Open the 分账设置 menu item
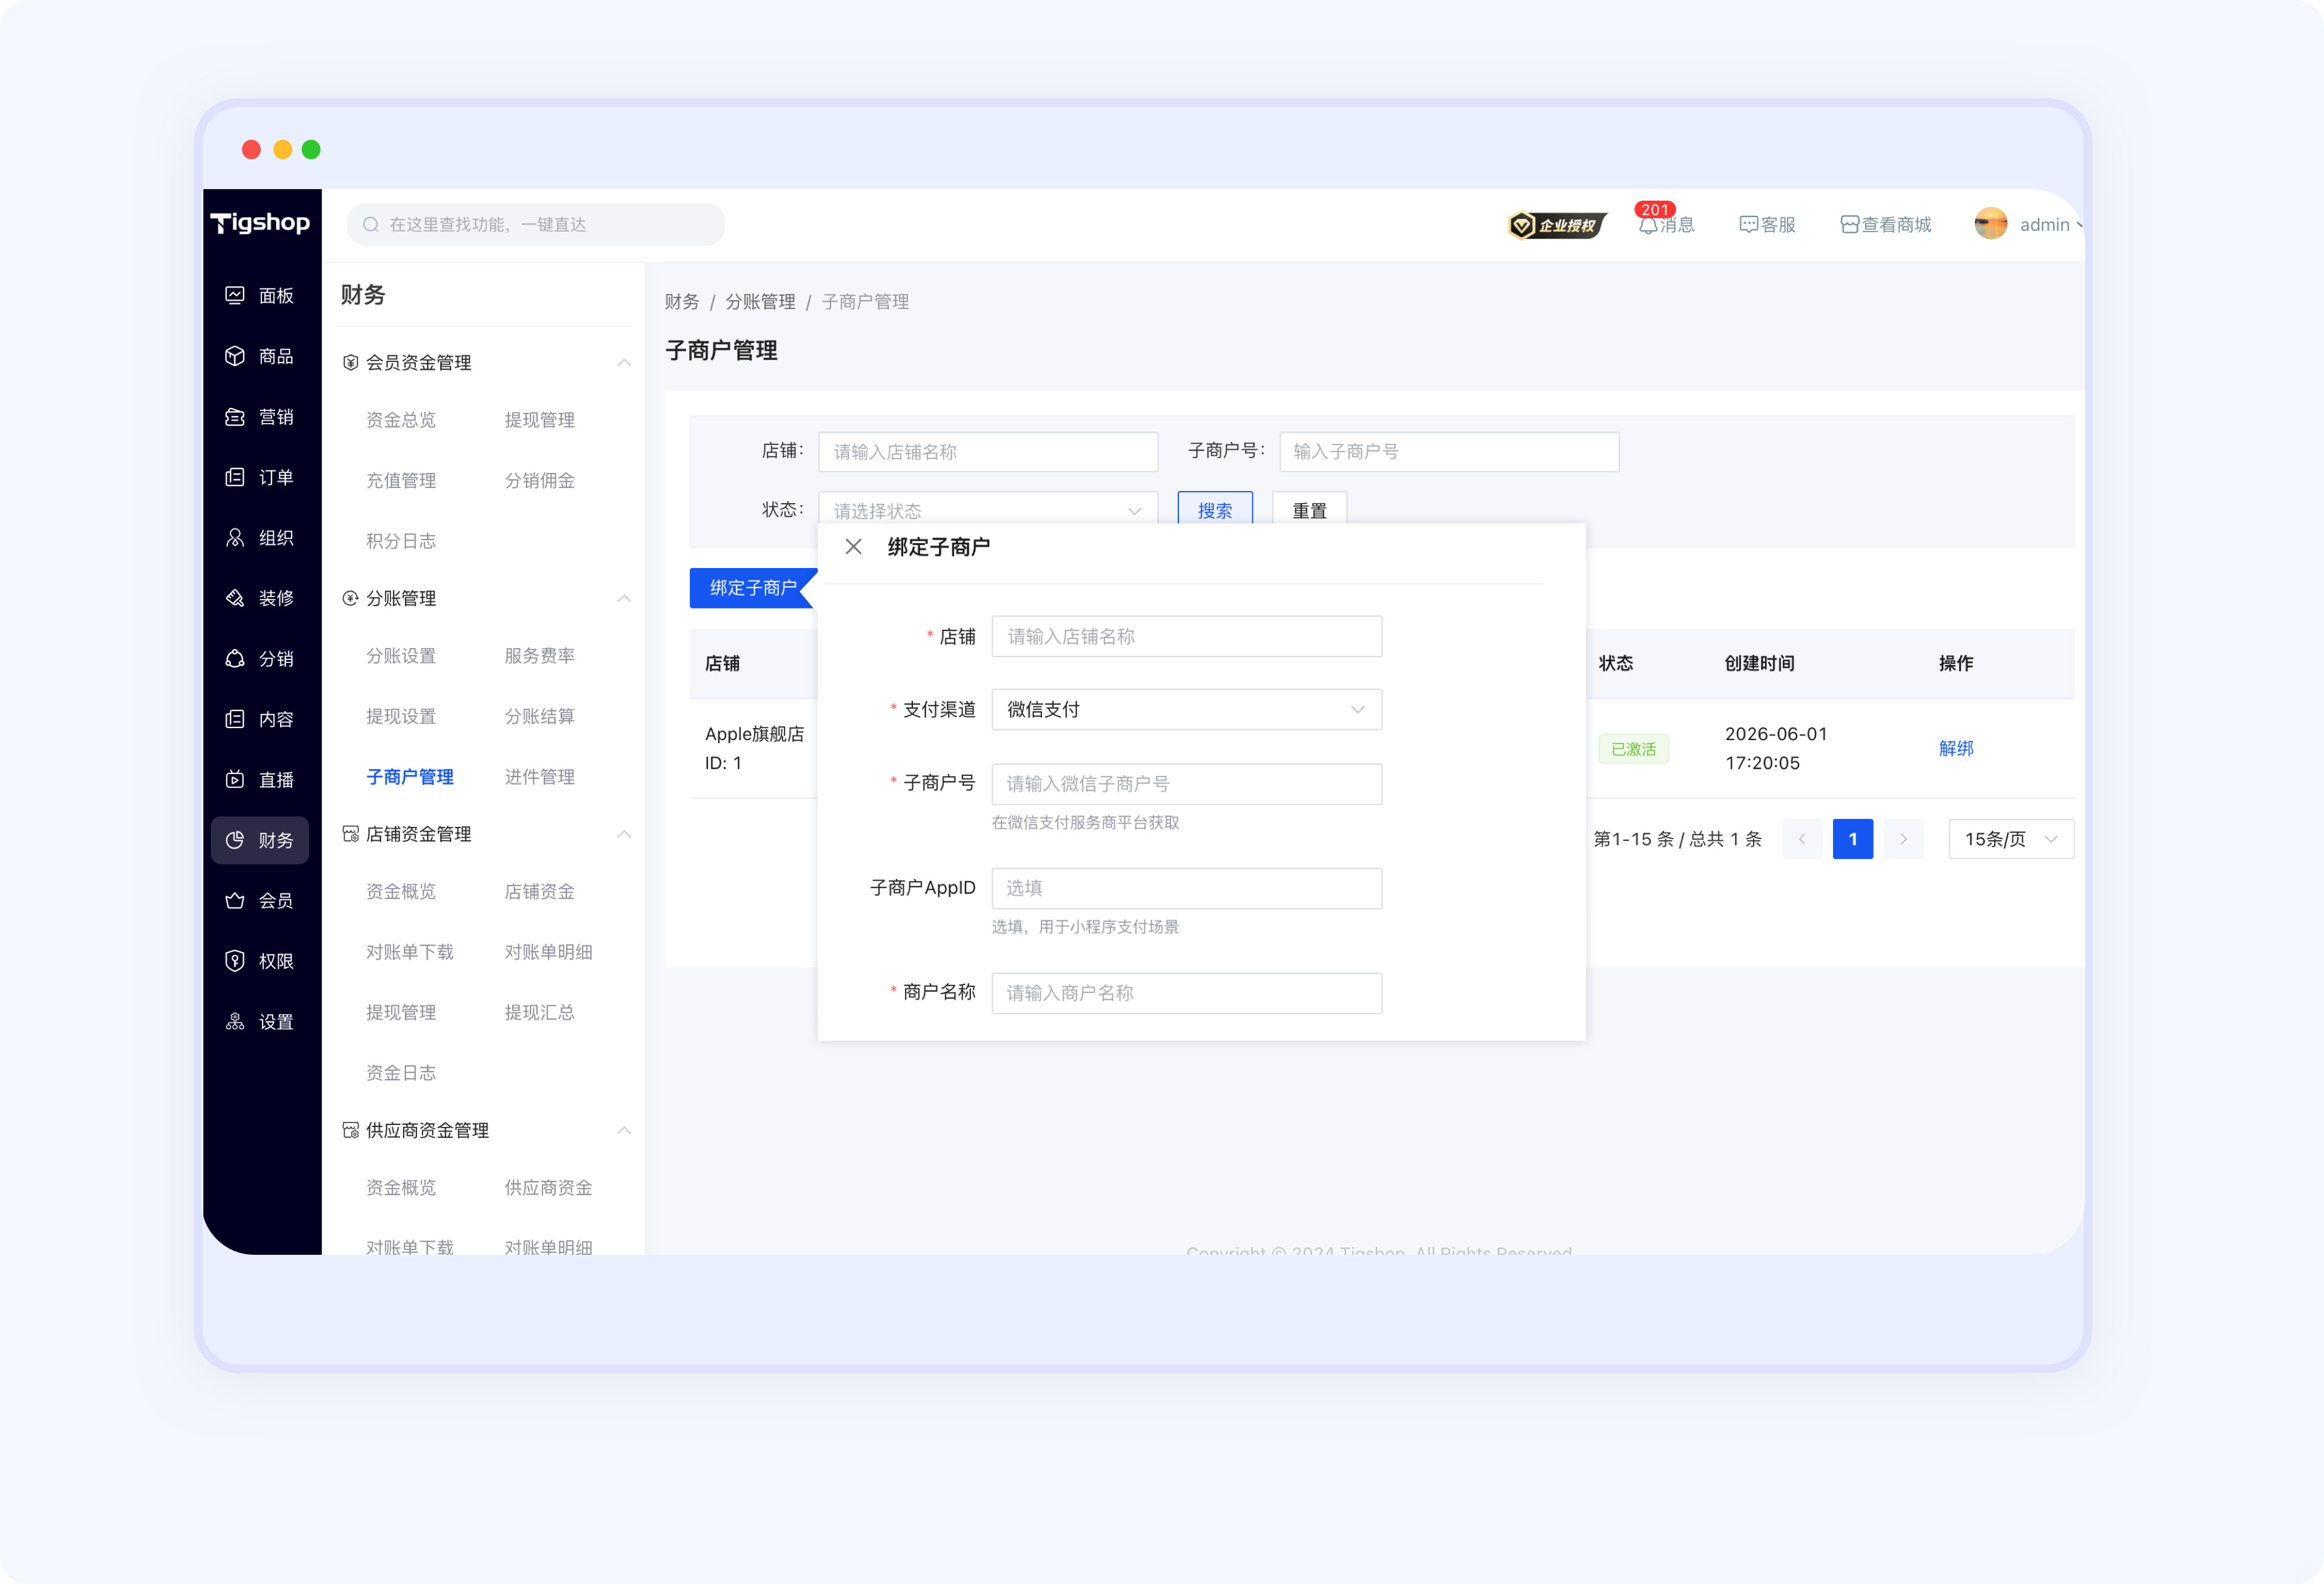The height and width of the screenshot is (1584, 2324). pos(401,656)
